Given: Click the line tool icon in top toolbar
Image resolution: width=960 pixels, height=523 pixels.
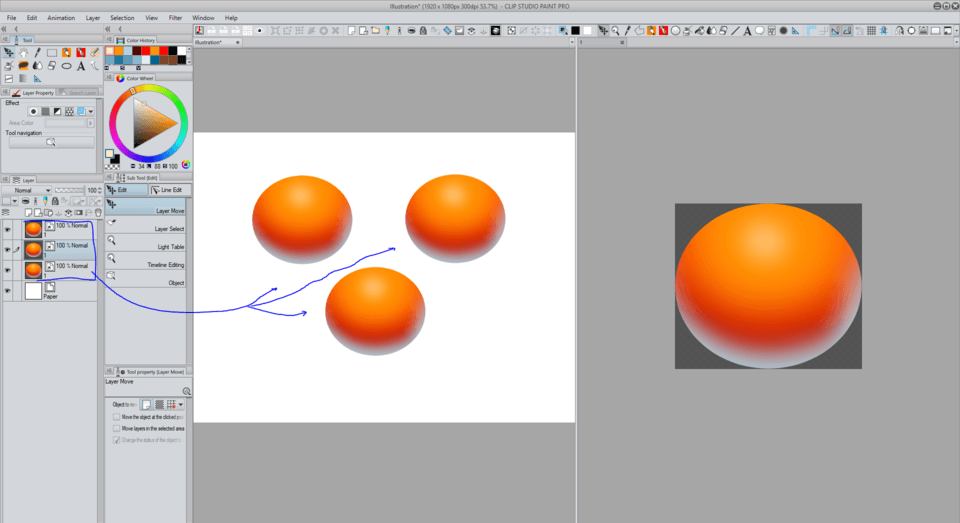Looking at the screenshot, I should point(735,31).
